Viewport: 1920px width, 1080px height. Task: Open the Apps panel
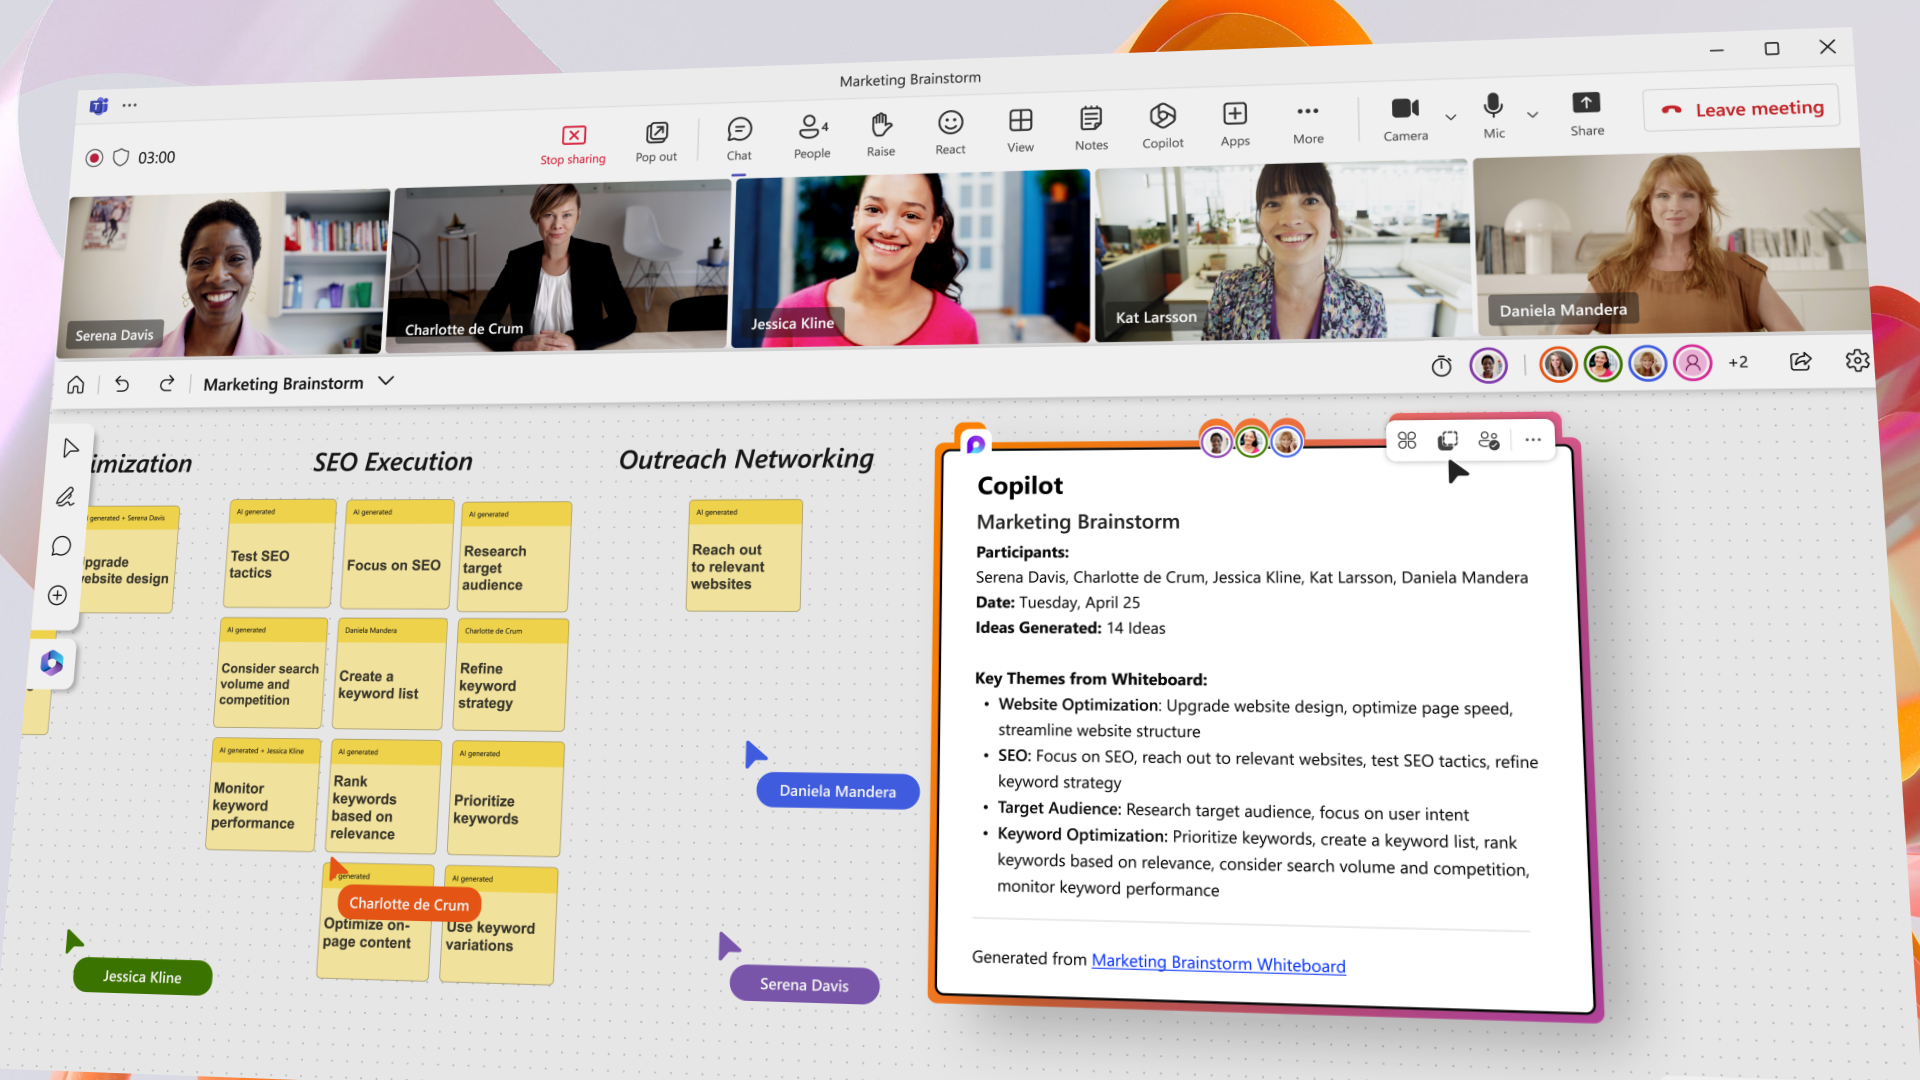[x=1233, y=124]
